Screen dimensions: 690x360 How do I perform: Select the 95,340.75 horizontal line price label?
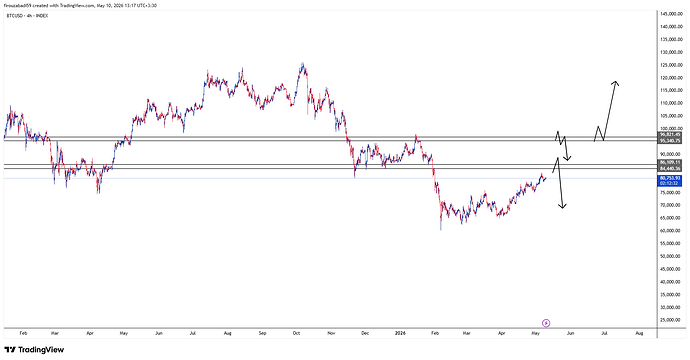670,141
